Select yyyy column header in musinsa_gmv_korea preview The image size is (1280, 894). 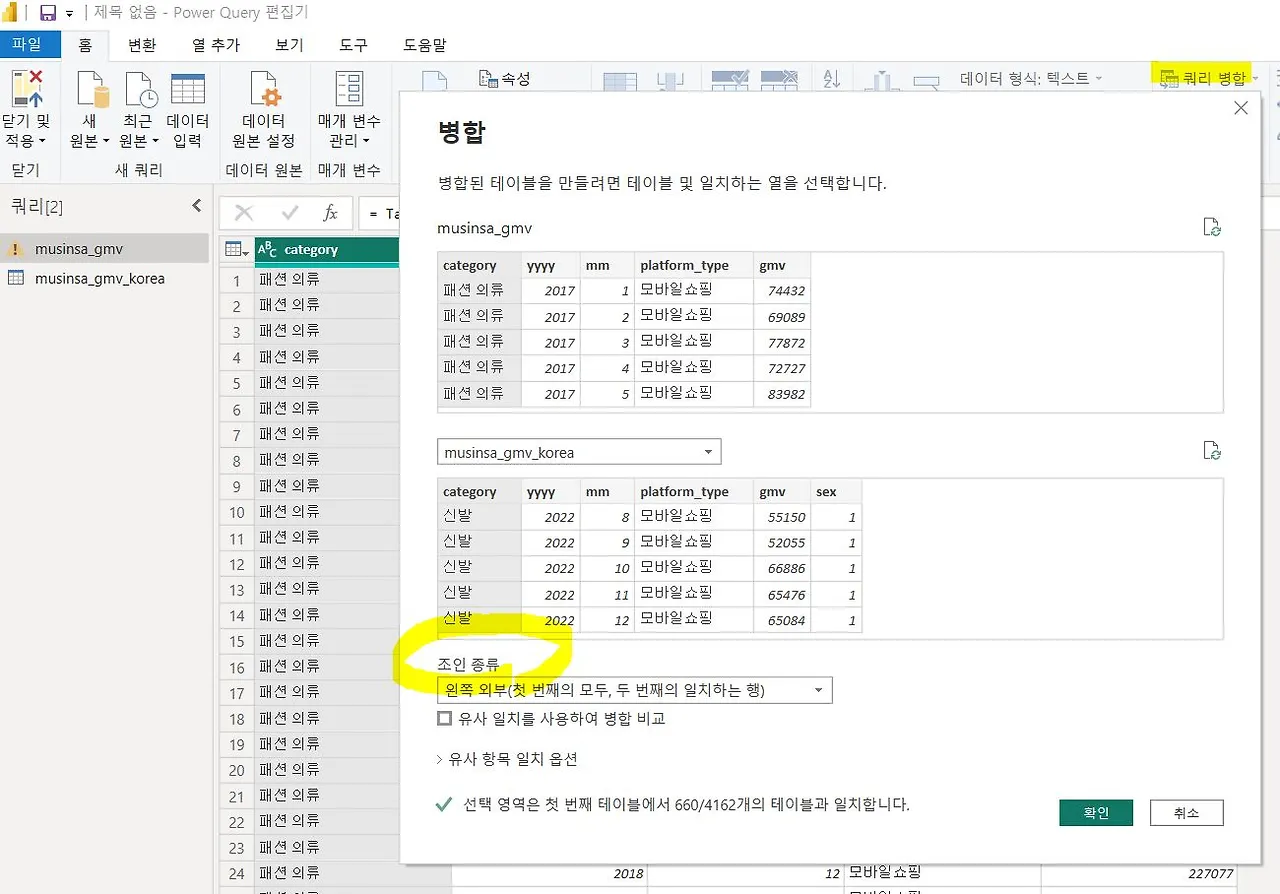[551, 491]
